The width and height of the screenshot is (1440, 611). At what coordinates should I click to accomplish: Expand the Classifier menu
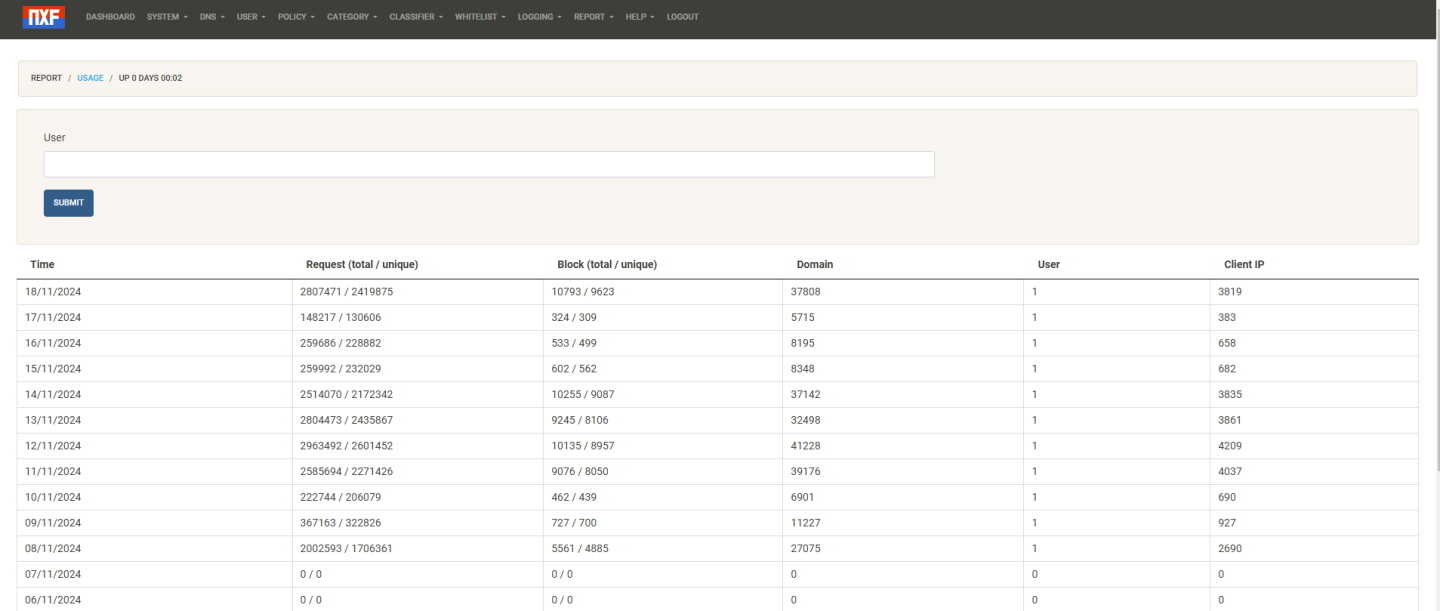(415, 17)
